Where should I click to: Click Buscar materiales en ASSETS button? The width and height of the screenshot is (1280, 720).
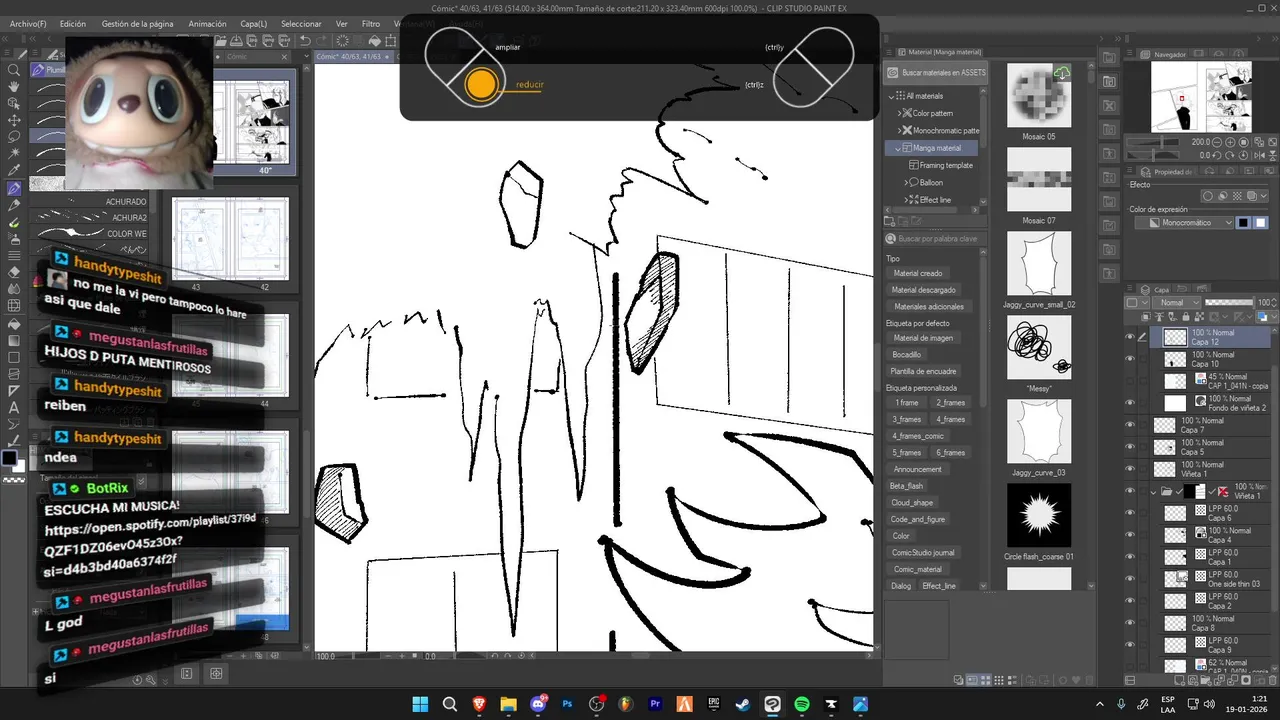coord(935,73)
